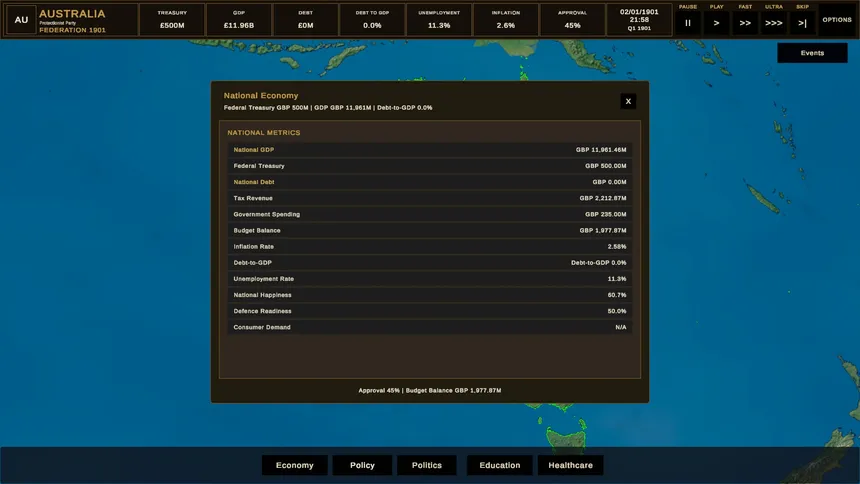Click the AUSTRALIA country title

tap(72, 14)
